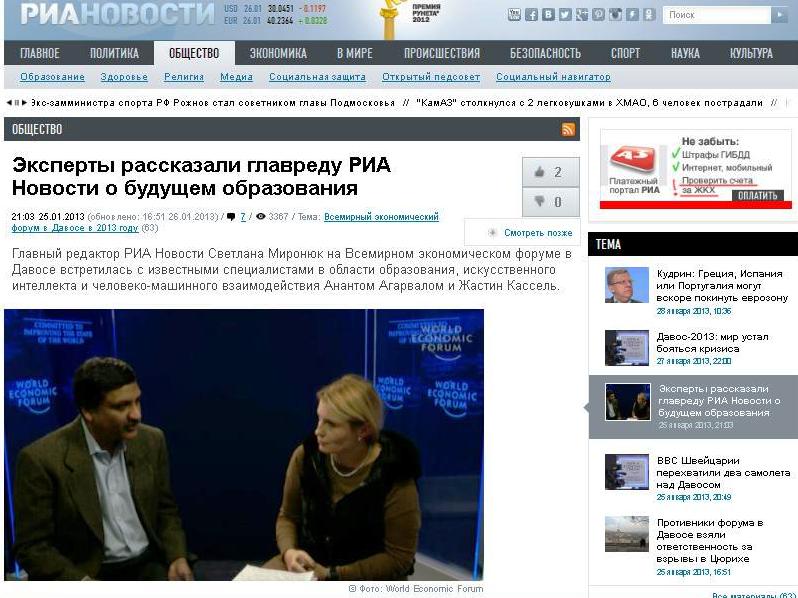Screen dimensions: 798x598
Task: Open the Pinterest icon in header
Action: (598, 14)
